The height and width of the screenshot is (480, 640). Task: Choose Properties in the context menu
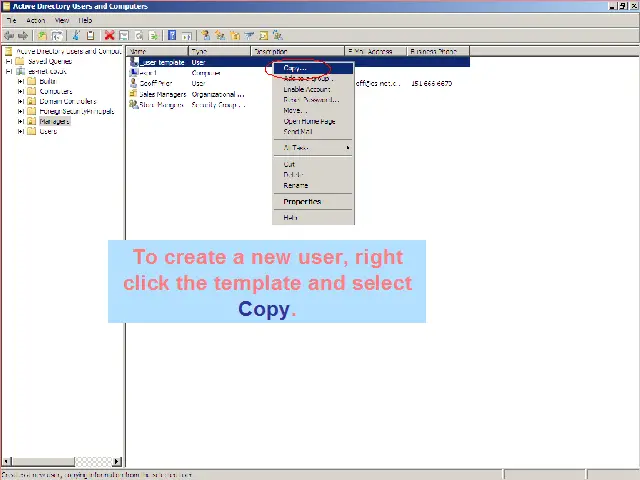[313, 202]
